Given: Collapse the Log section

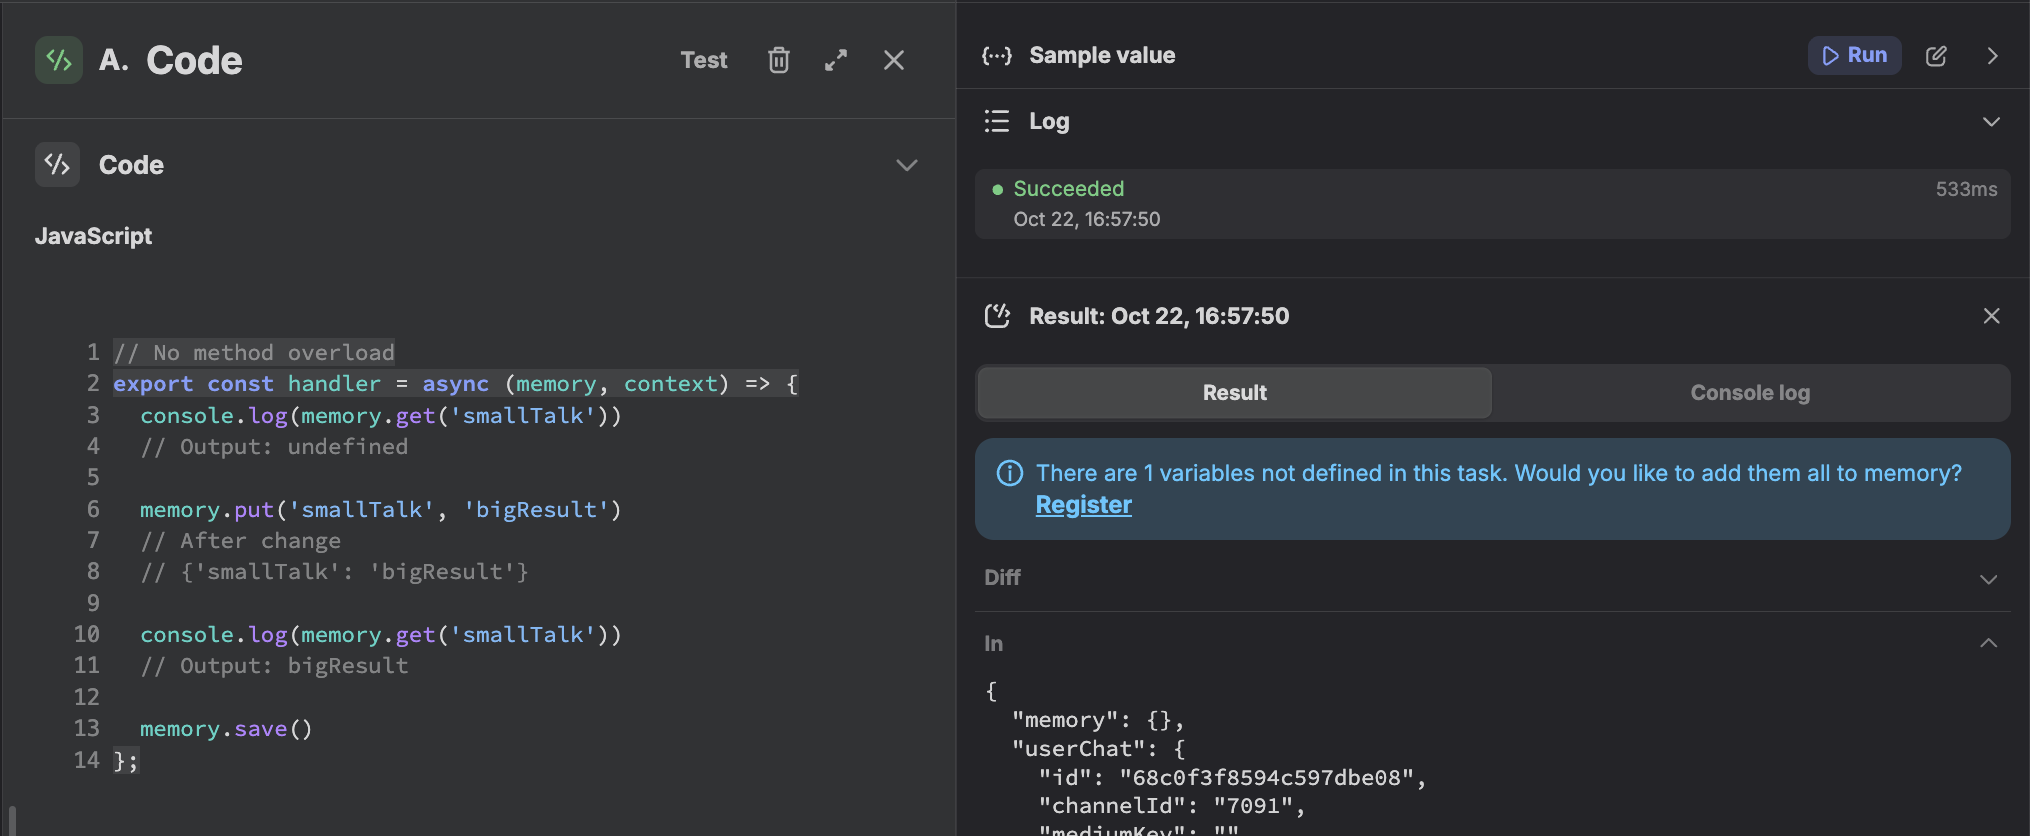Looking at the screenshot, I should pos(1991,122).
